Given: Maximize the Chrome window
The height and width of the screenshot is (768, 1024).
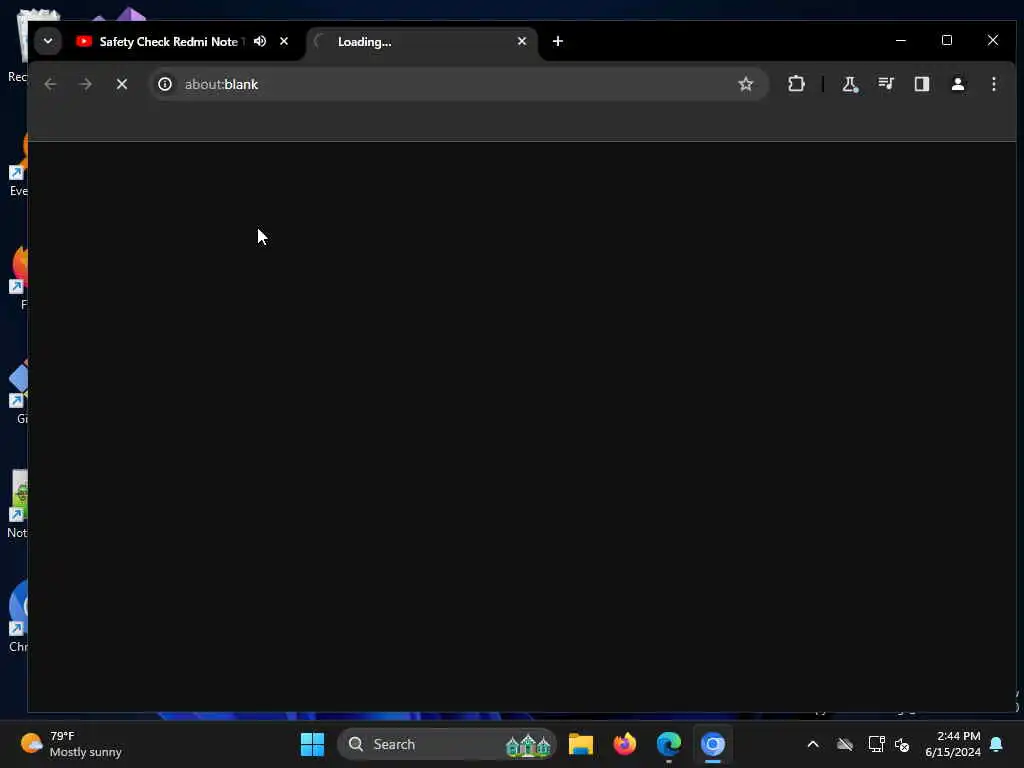Looking at the screenshot, I should 947,40.
